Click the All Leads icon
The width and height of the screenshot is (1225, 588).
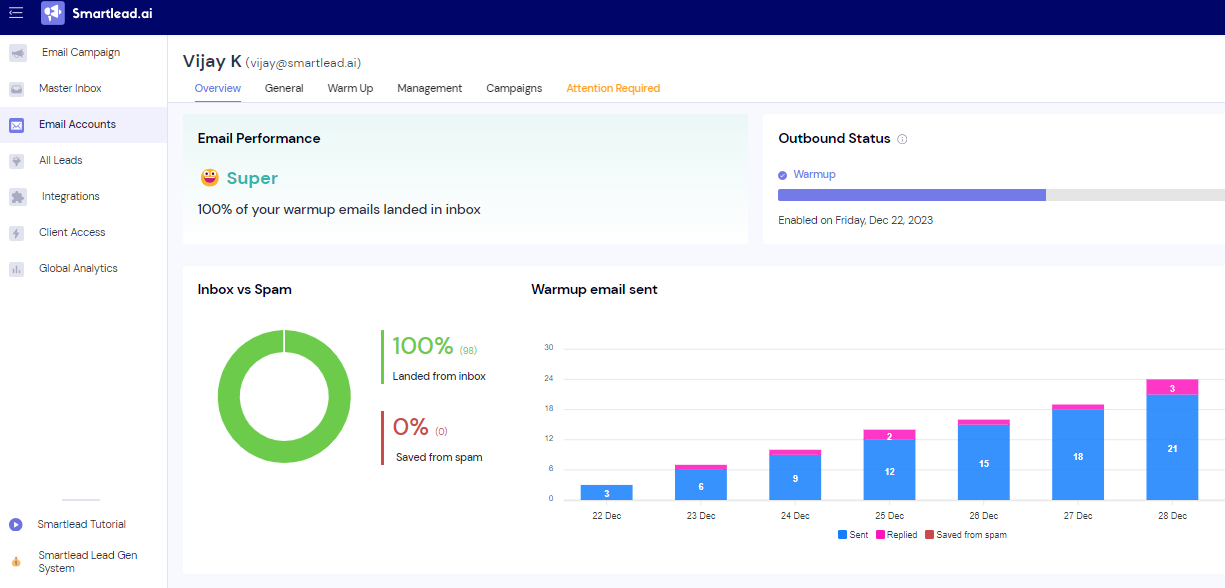click(x=17, y=161)
